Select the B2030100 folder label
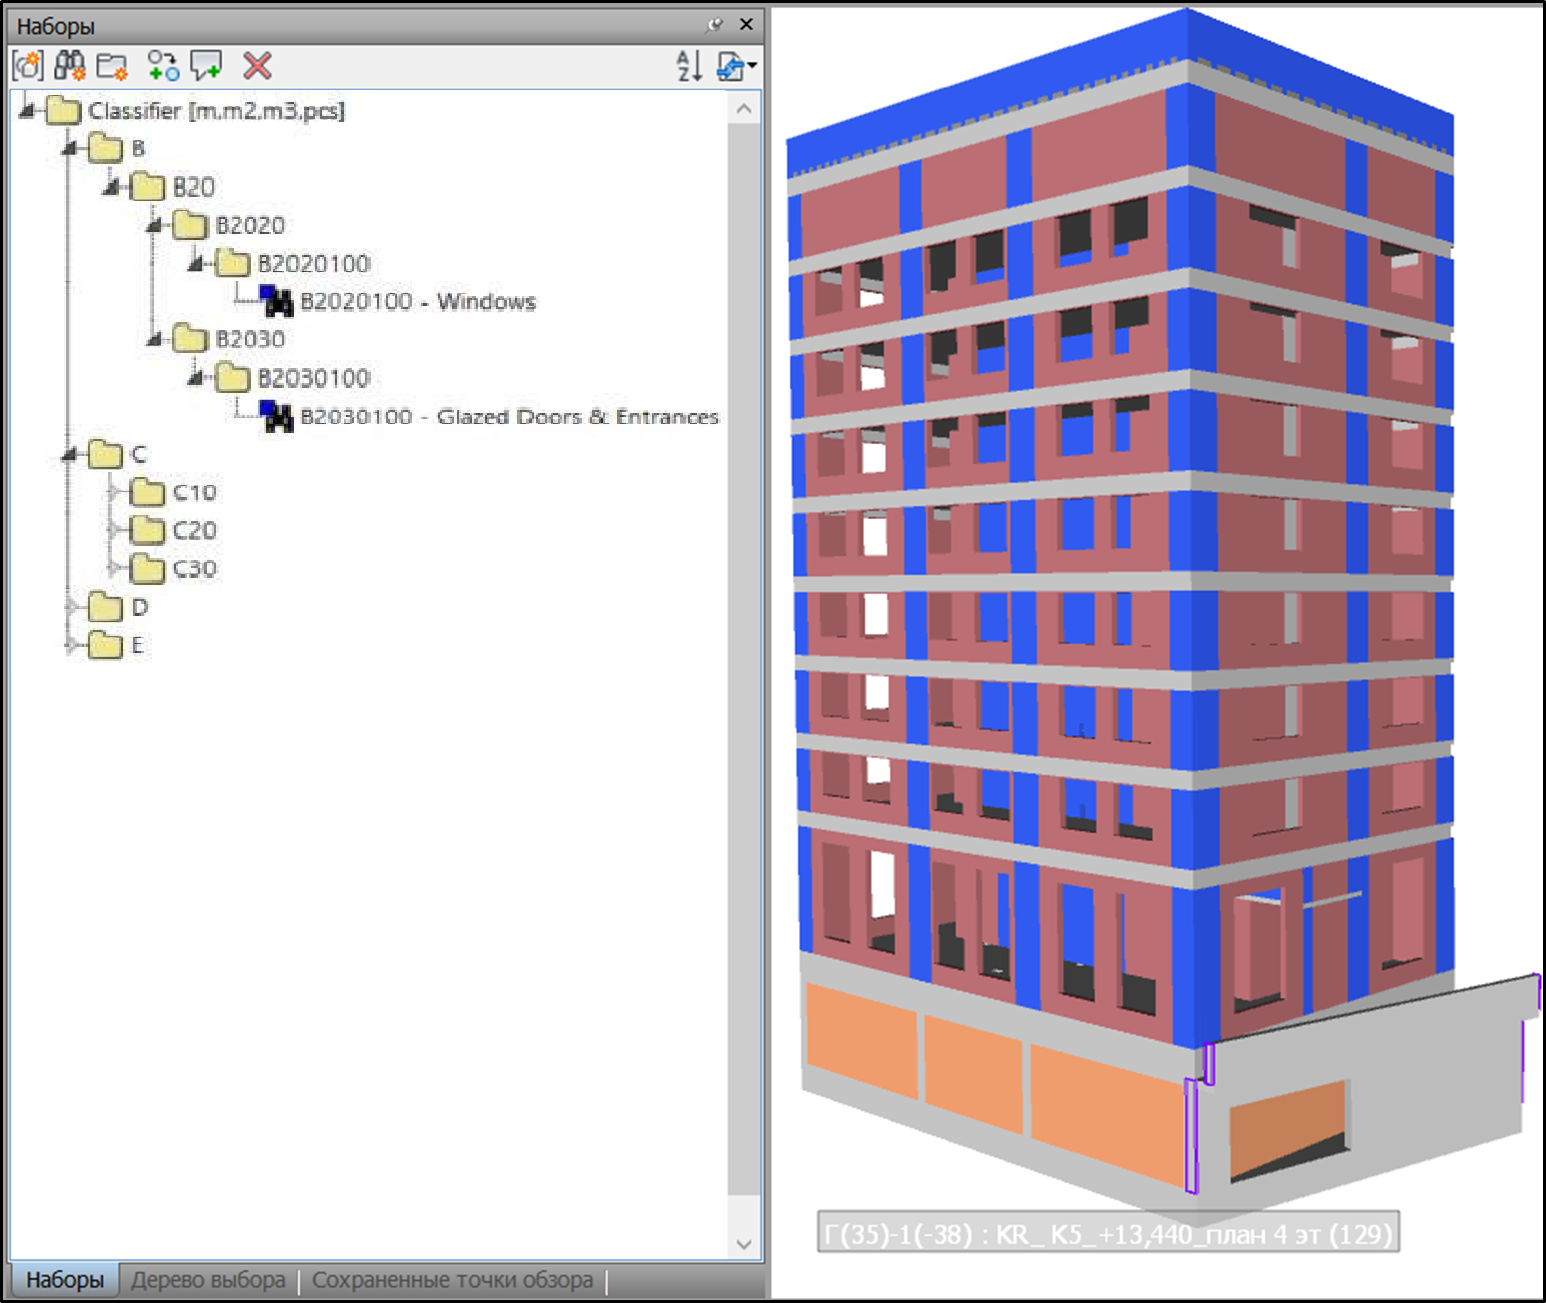 314,378
